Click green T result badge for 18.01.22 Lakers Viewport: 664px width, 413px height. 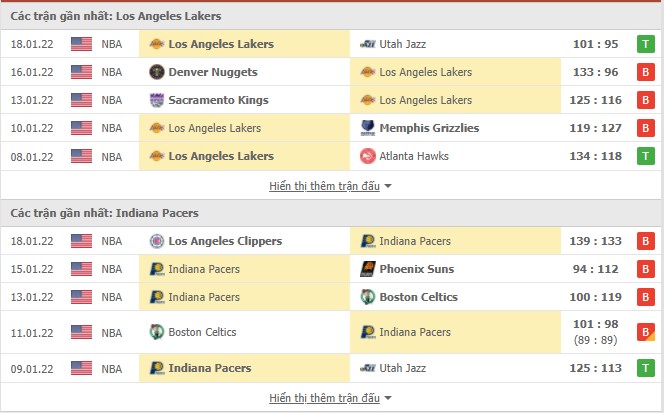click(646, 44)
